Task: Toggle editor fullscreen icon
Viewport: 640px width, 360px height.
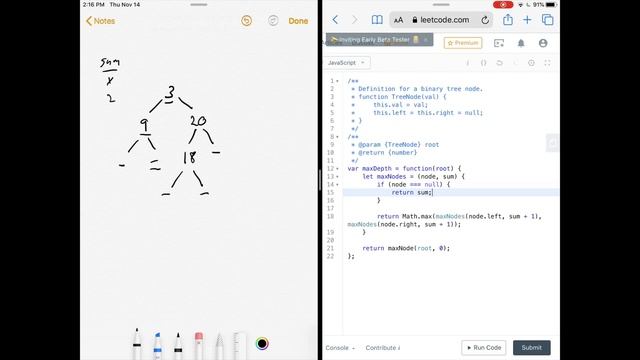Action: [547, 63]
